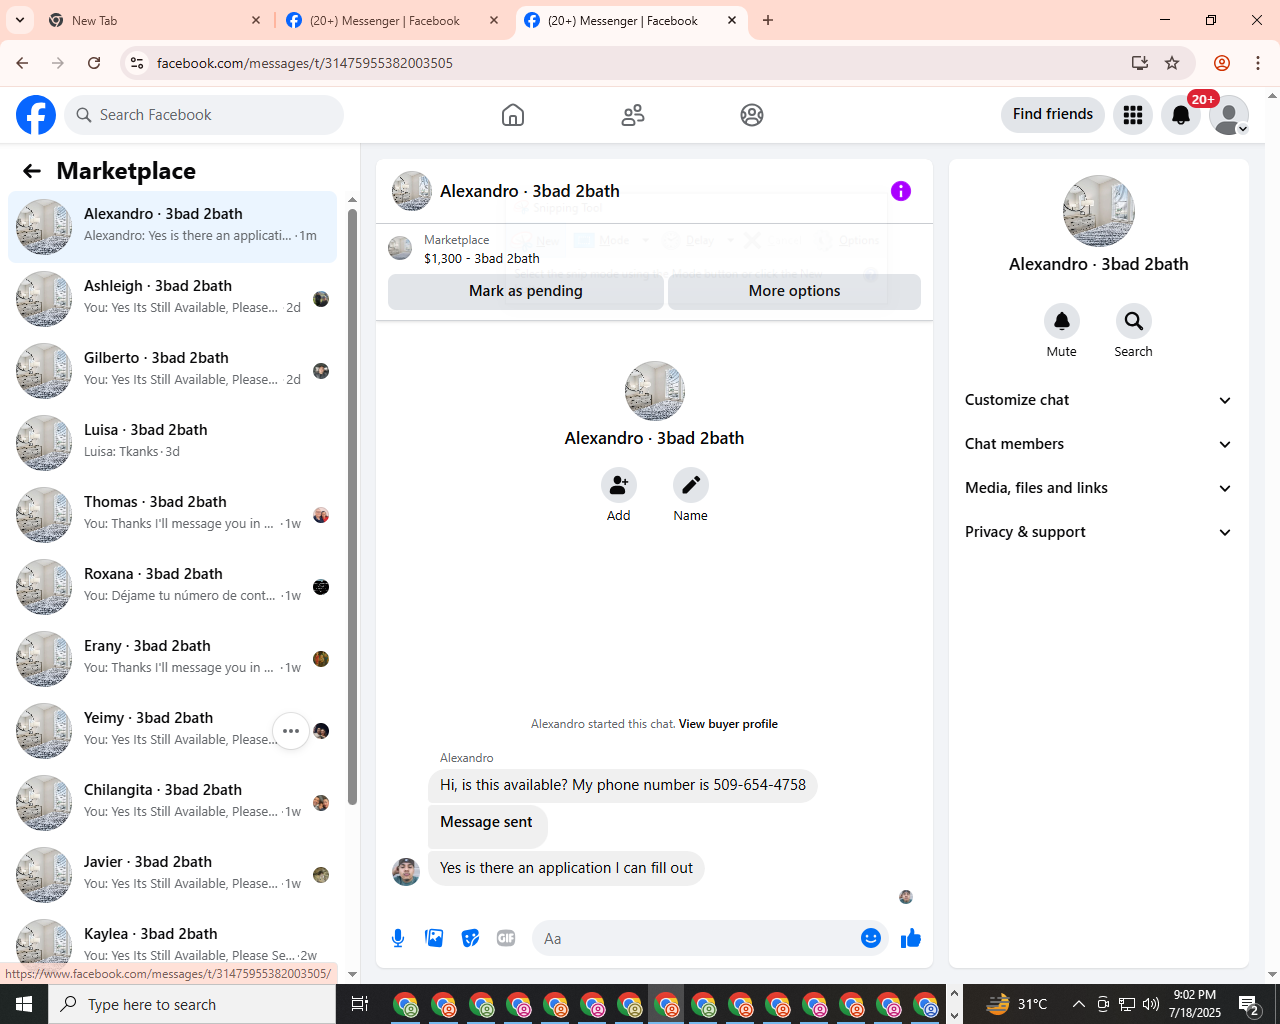Search in conversation magnifier icon
Viewport: 1280px width, 1024px height.
[x=1134, y=321]
